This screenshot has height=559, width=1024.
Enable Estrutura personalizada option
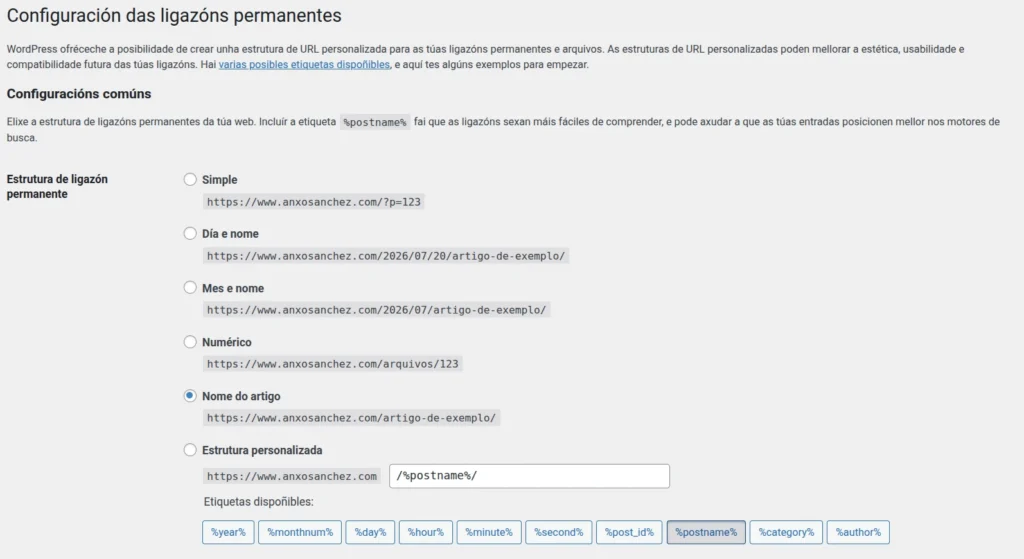[190, 450]
